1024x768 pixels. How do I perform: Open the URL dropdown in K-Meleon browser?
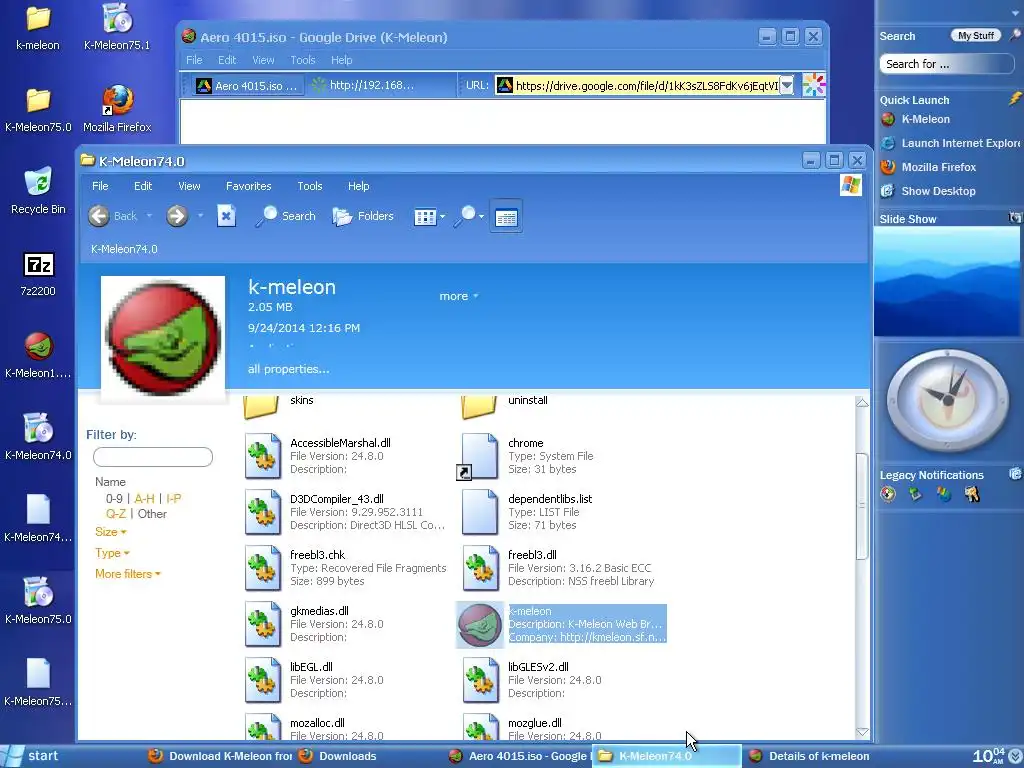coord(787,85)
